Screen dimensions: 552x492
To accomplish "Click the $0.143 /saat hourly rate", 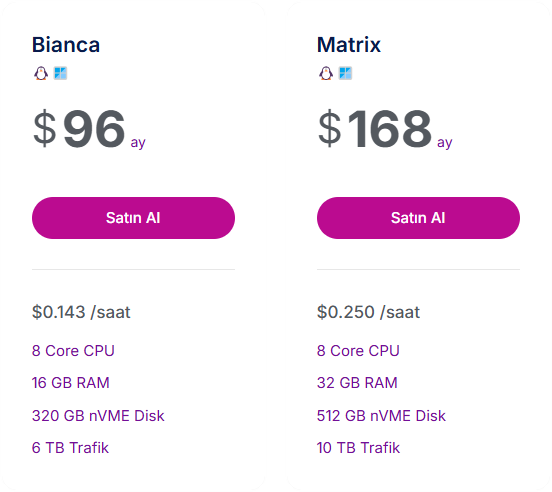I will point(81,312).
